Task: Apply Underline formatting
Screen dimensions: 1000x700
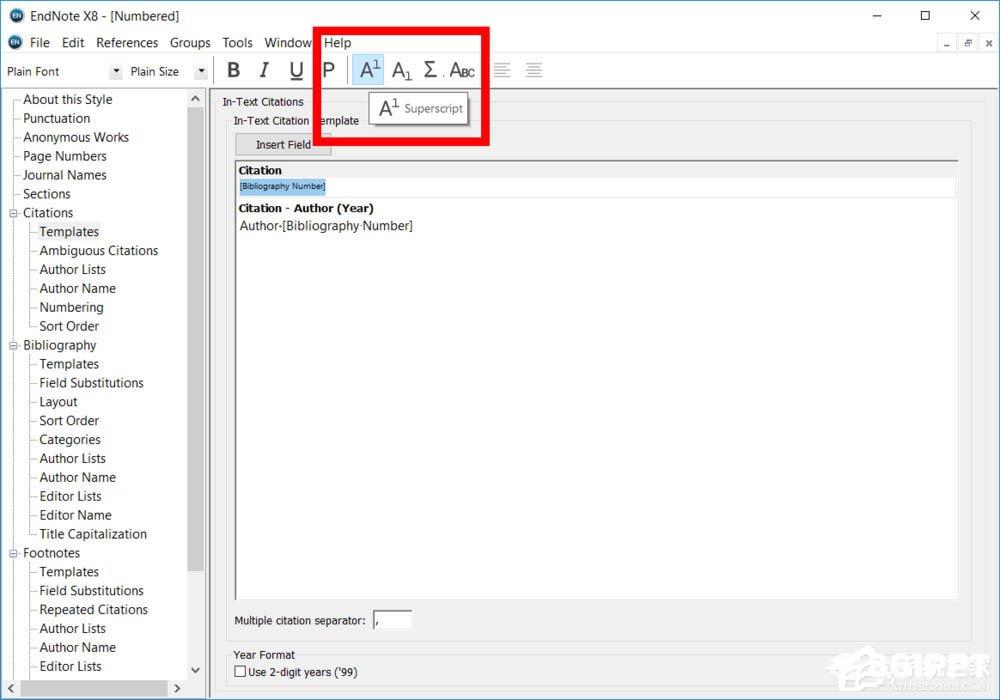Action: [296, 70]
